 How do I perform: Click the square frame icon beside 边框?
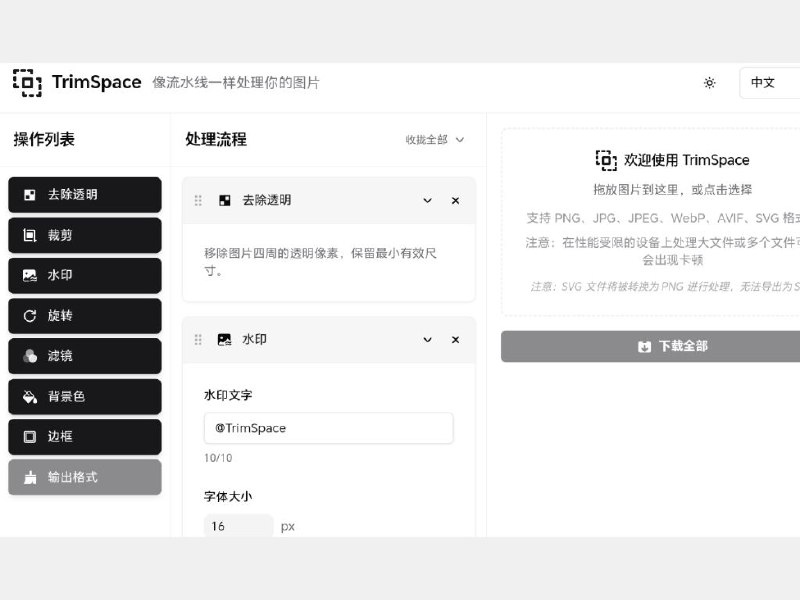30,437
